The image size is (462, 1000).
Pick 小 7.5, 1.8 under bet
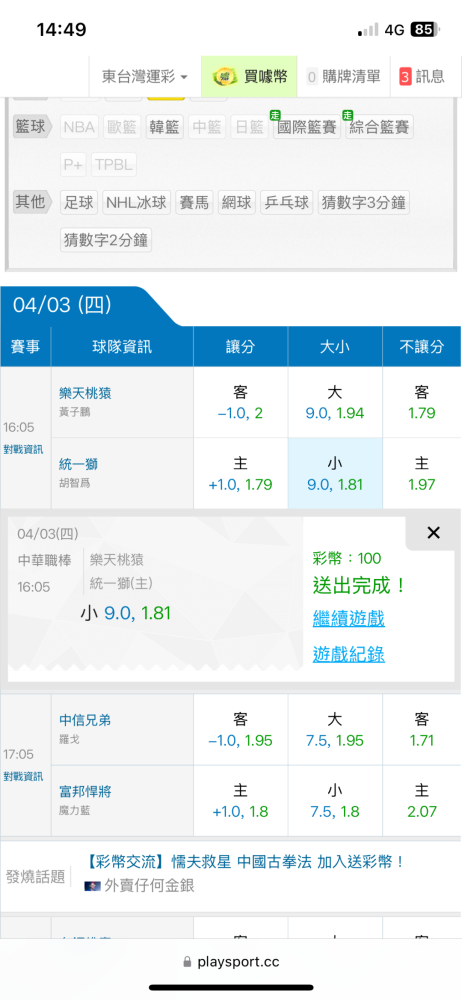pyautogui.click(x=335, y=800)
